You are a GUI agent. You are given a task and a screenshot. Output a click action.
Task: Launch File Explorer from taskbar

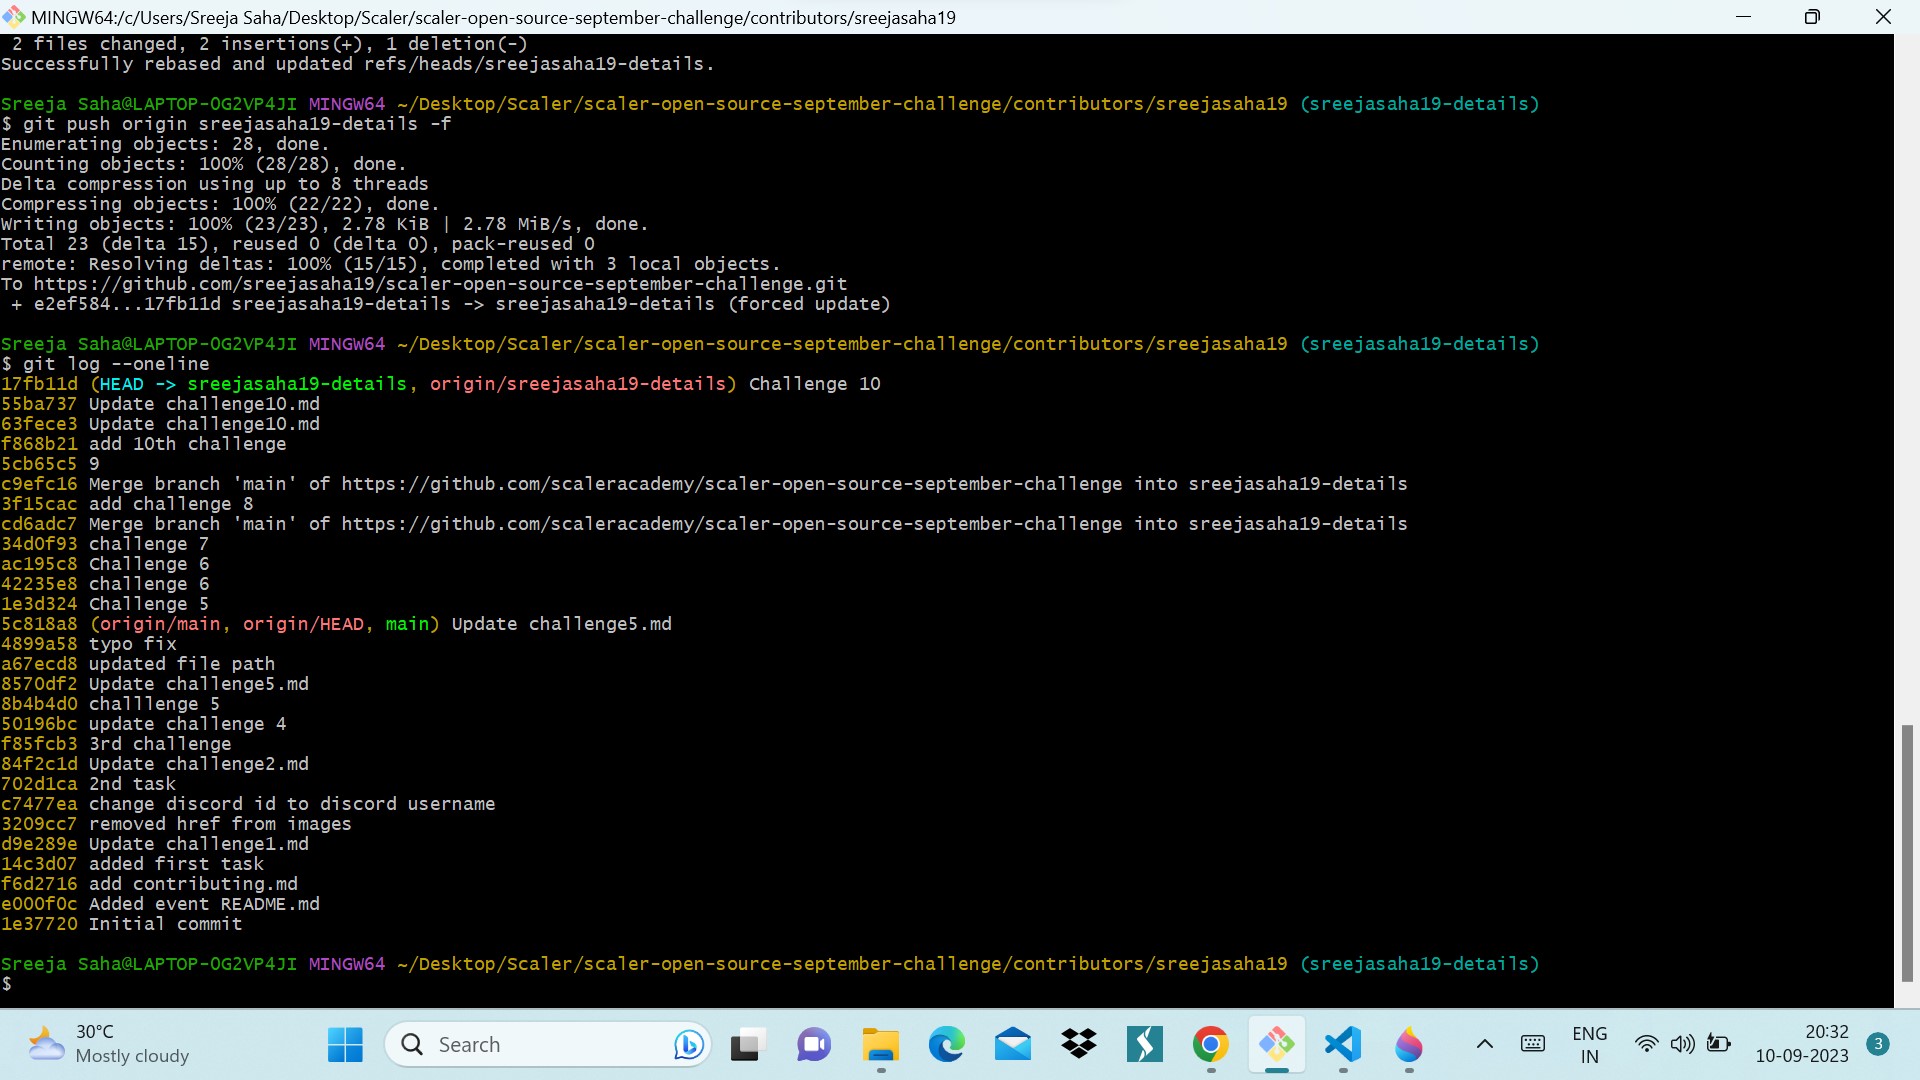coord(880,1045)
